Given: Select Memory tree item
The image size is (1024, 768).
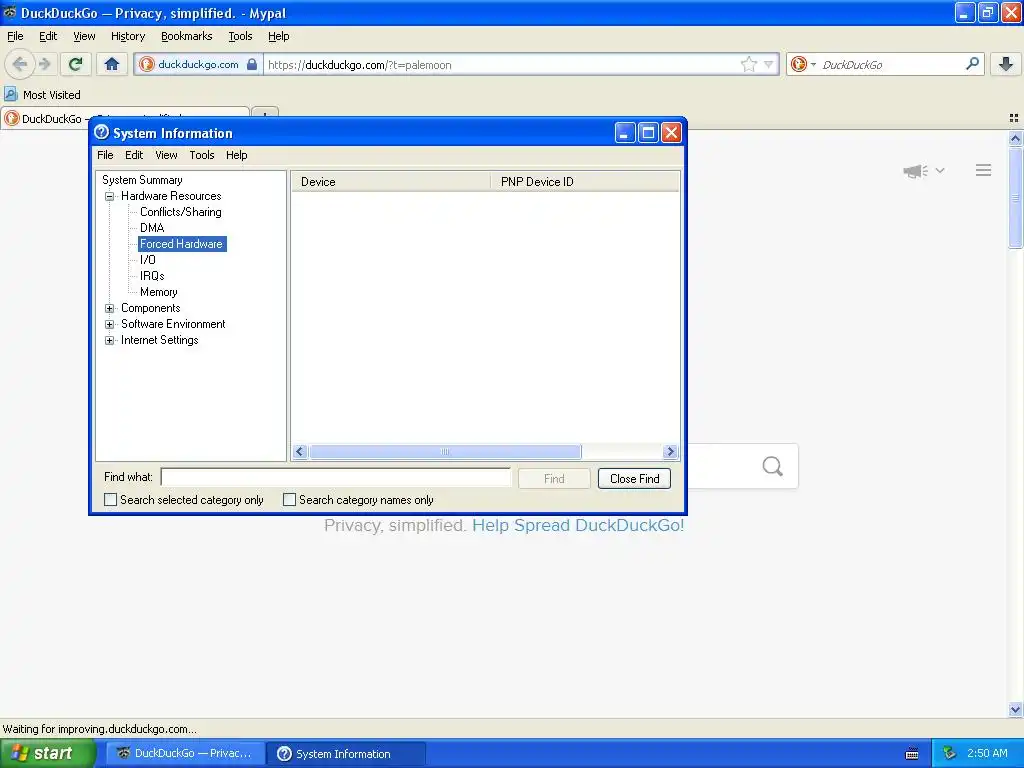Looking at the screenshot, I should [x=159, y=292].
